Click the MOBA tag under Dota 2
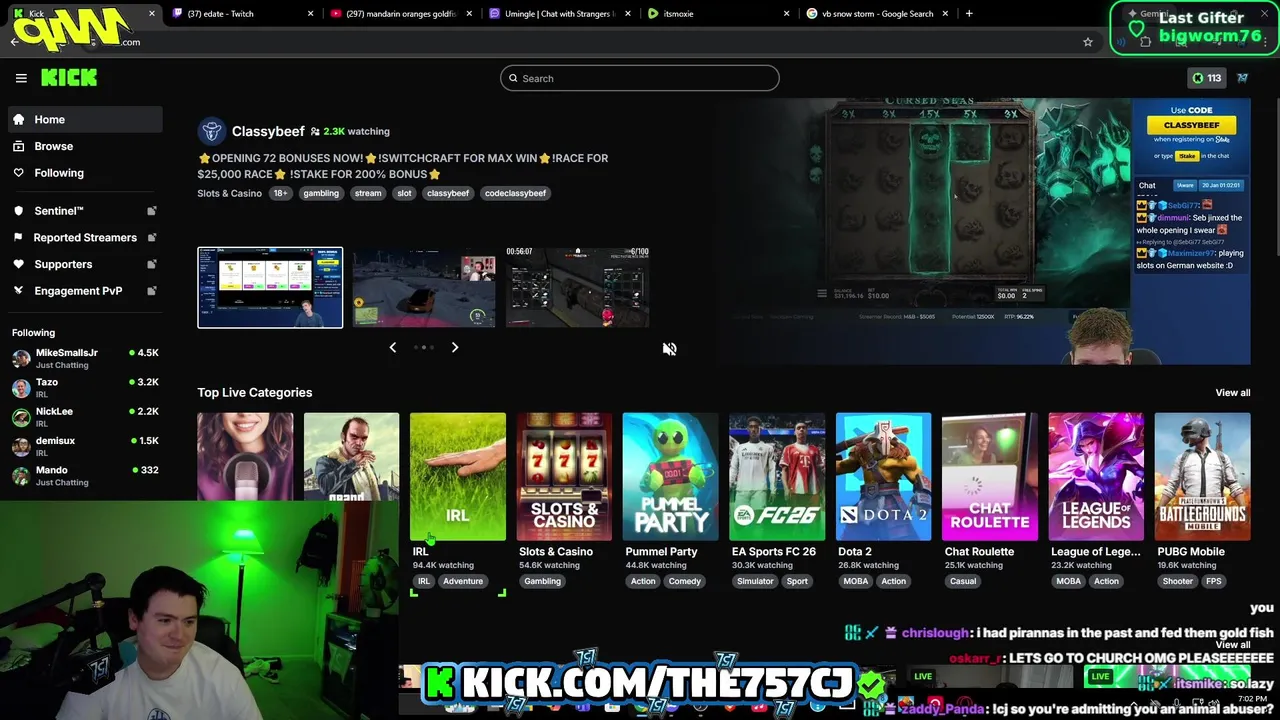The height and width of the screenshot is (720, 1280). coord(856,581)
